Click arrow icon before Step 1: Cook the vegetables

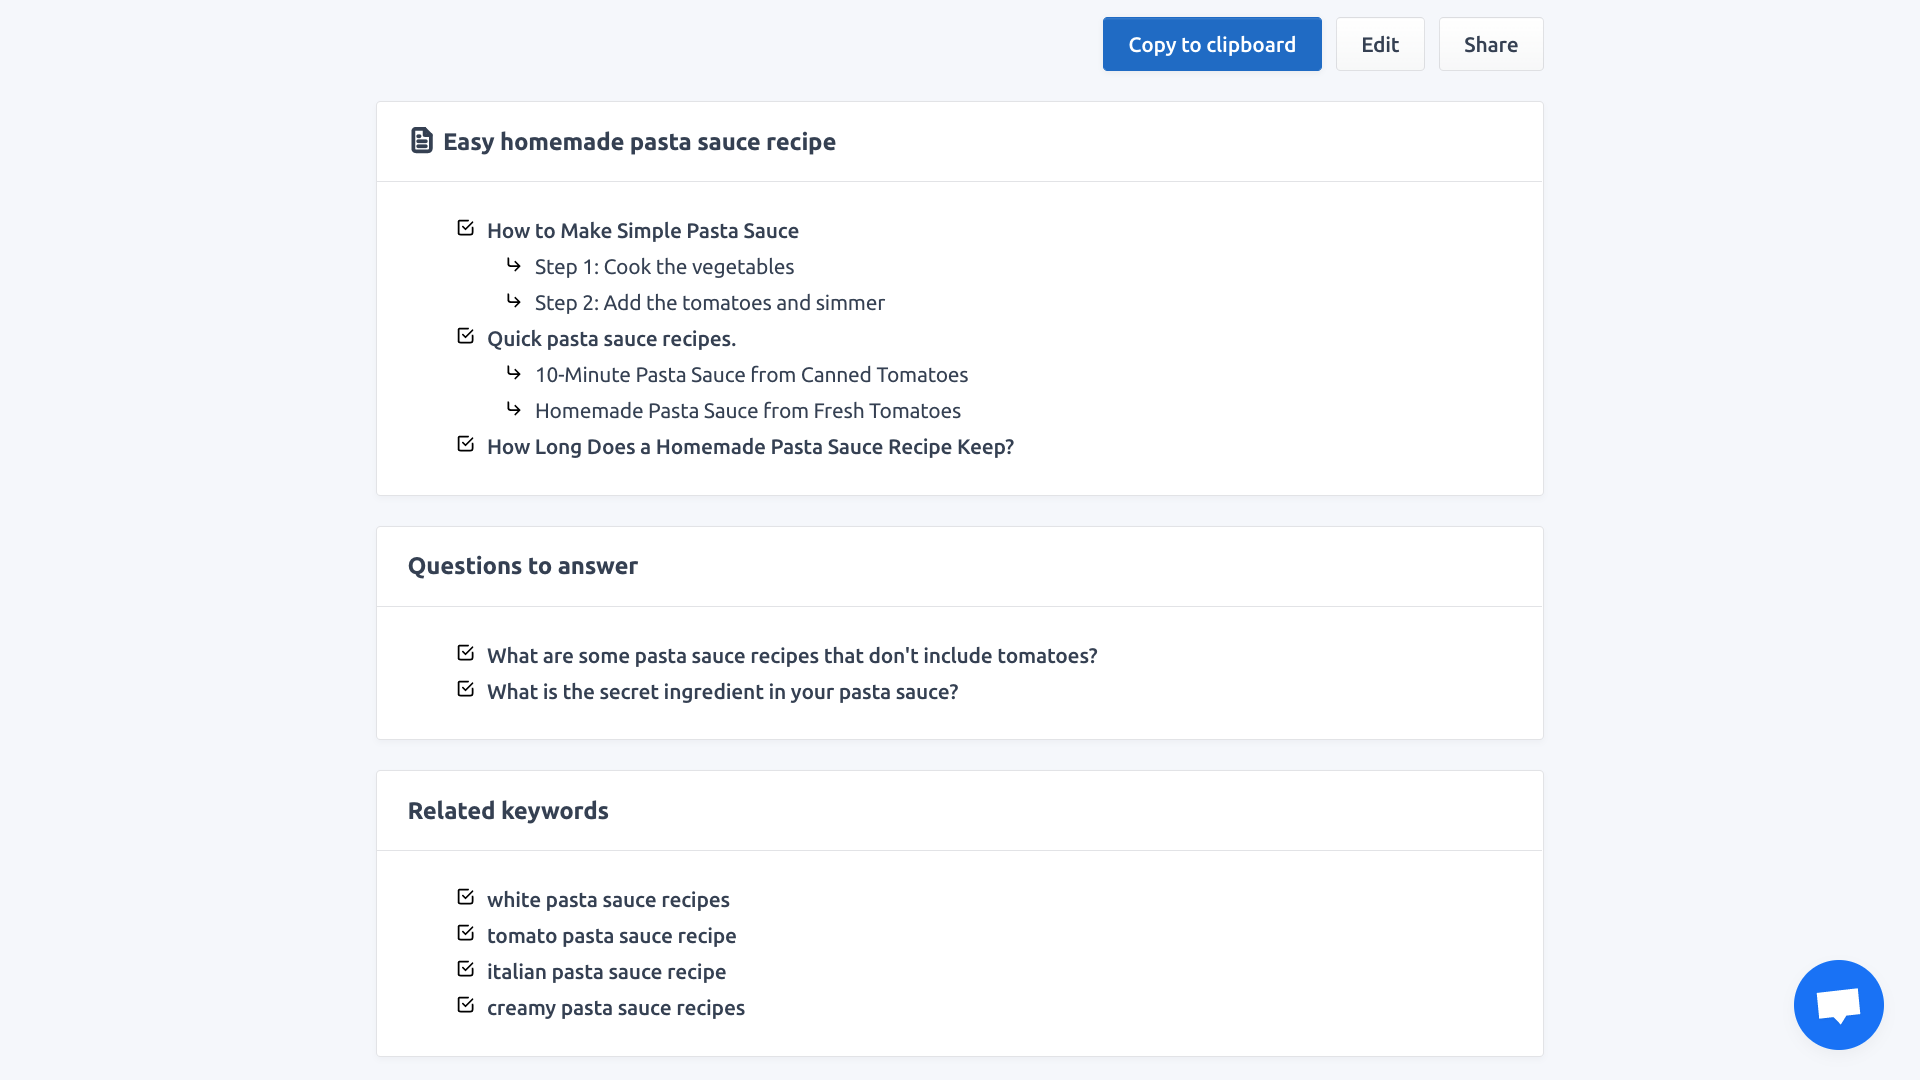pyautogui.click(x=514, y=265)
